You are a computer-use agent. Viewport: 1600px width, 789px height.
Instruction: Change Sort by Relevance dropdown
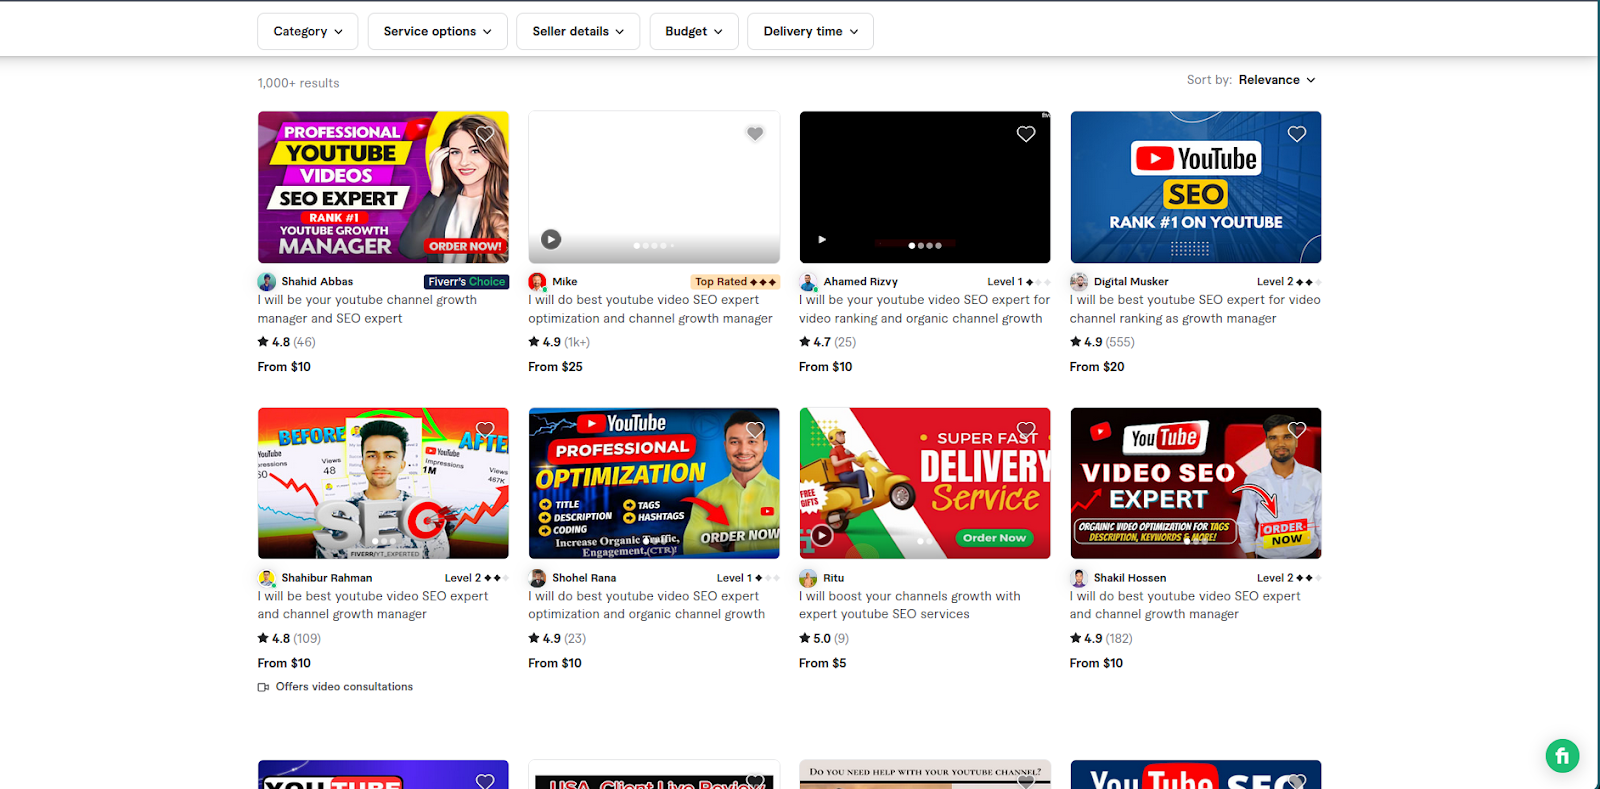[1277, 80]
